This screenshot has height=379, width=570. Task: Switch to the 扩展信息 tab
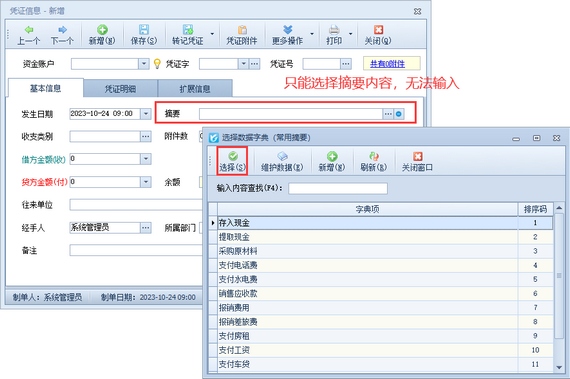[195, 89]
